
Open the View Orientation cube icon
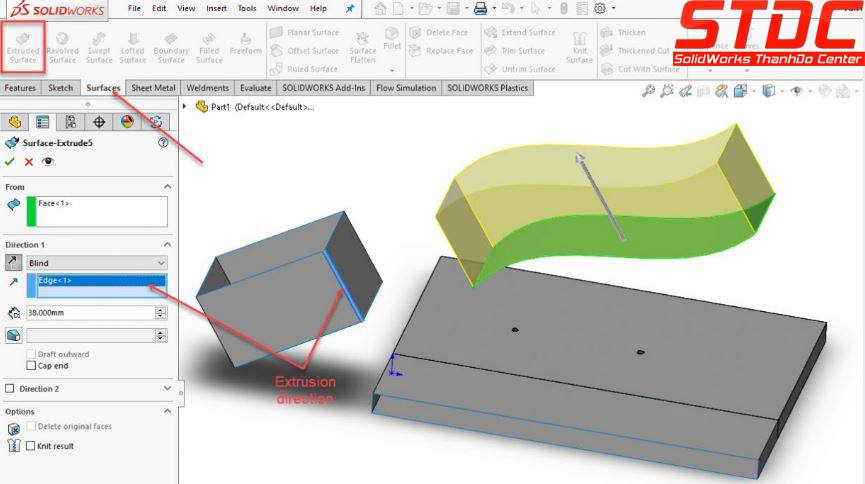(740, 91)
